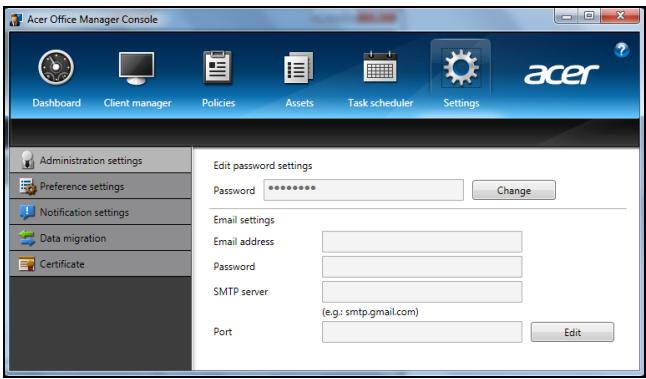Click the masked console Password field
The height and width of the screenshot is (379, 646).
coord(363,190)
